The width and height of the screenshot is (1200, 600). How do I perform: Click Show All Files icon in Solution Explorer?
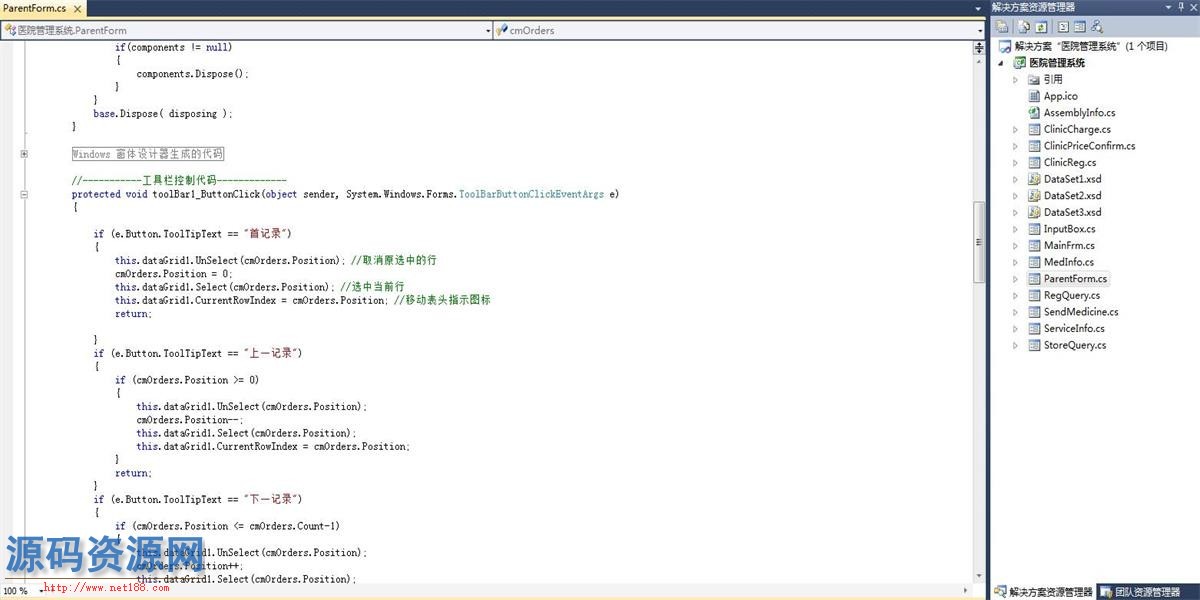coord(1024,27)
